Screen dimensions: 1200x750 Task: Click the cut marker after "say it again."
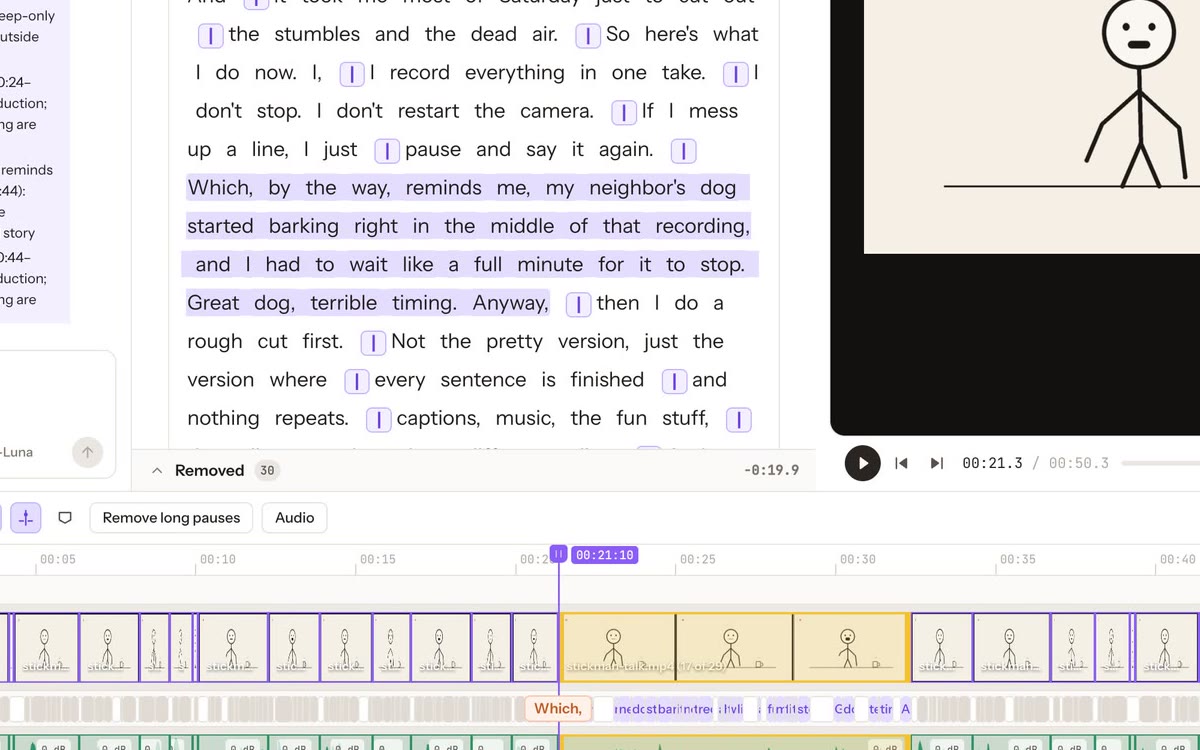(x=682, y=151)
